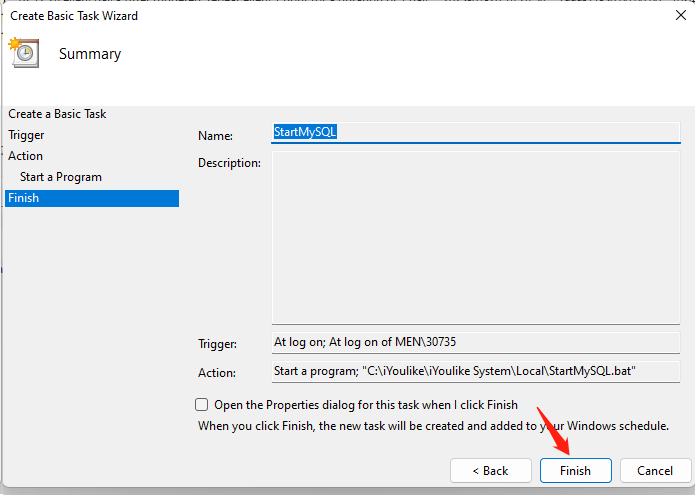This screenshot has width=695, height=495.
Task: Cancel the task wizard
Action: pos(655,470)
